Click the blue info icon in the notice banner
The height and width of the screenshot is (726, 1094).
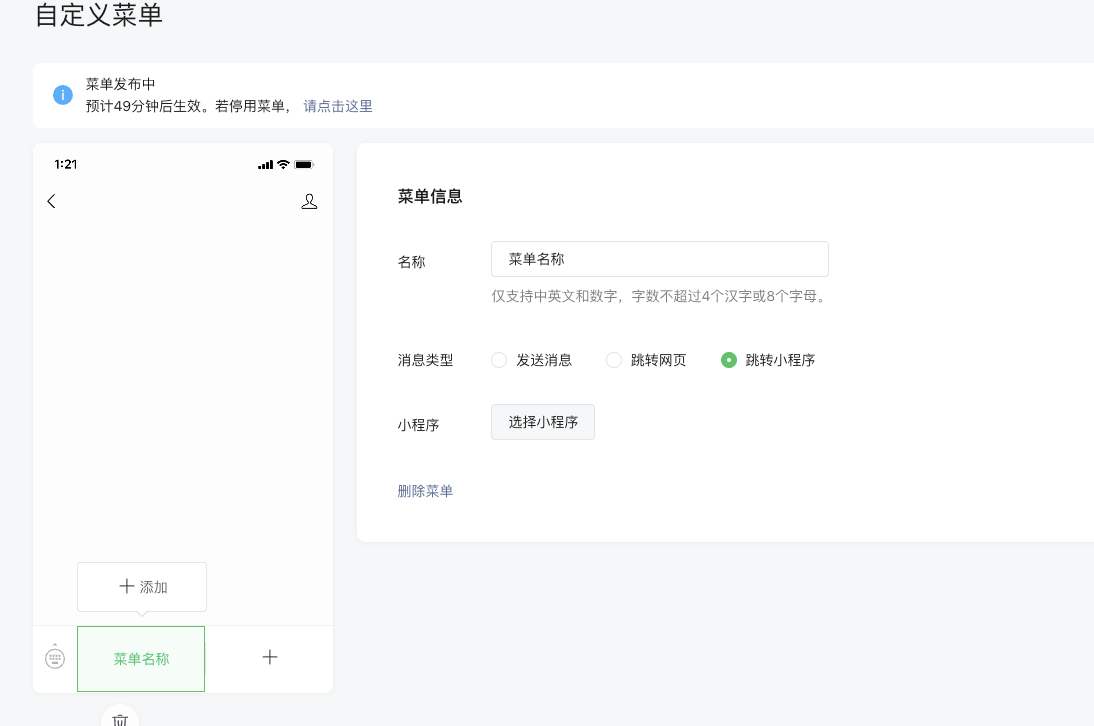pyautogui.click(x=63, y=95)
